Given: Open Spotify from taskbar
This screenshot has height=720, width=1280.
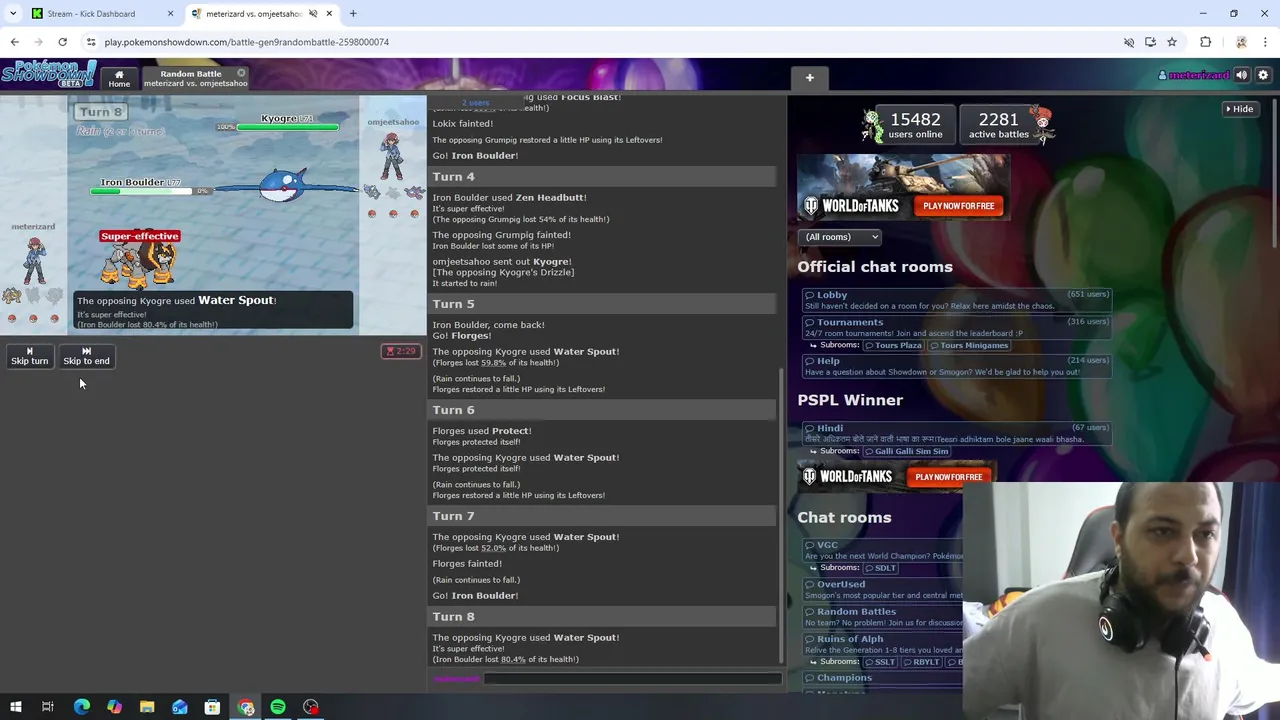Looking at the screenshot, I should pyautogui.click(x=278, y=707).
